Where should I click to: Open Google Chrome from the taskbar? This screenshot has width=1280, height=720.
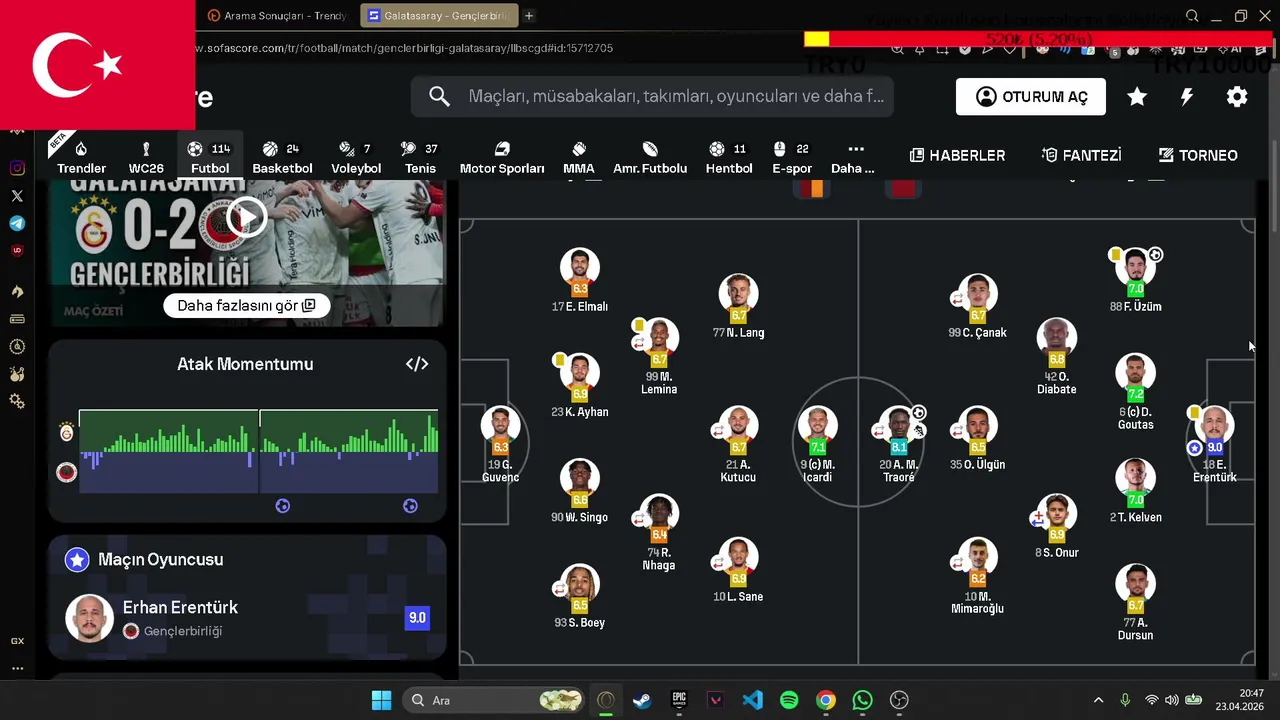point(825,700)
